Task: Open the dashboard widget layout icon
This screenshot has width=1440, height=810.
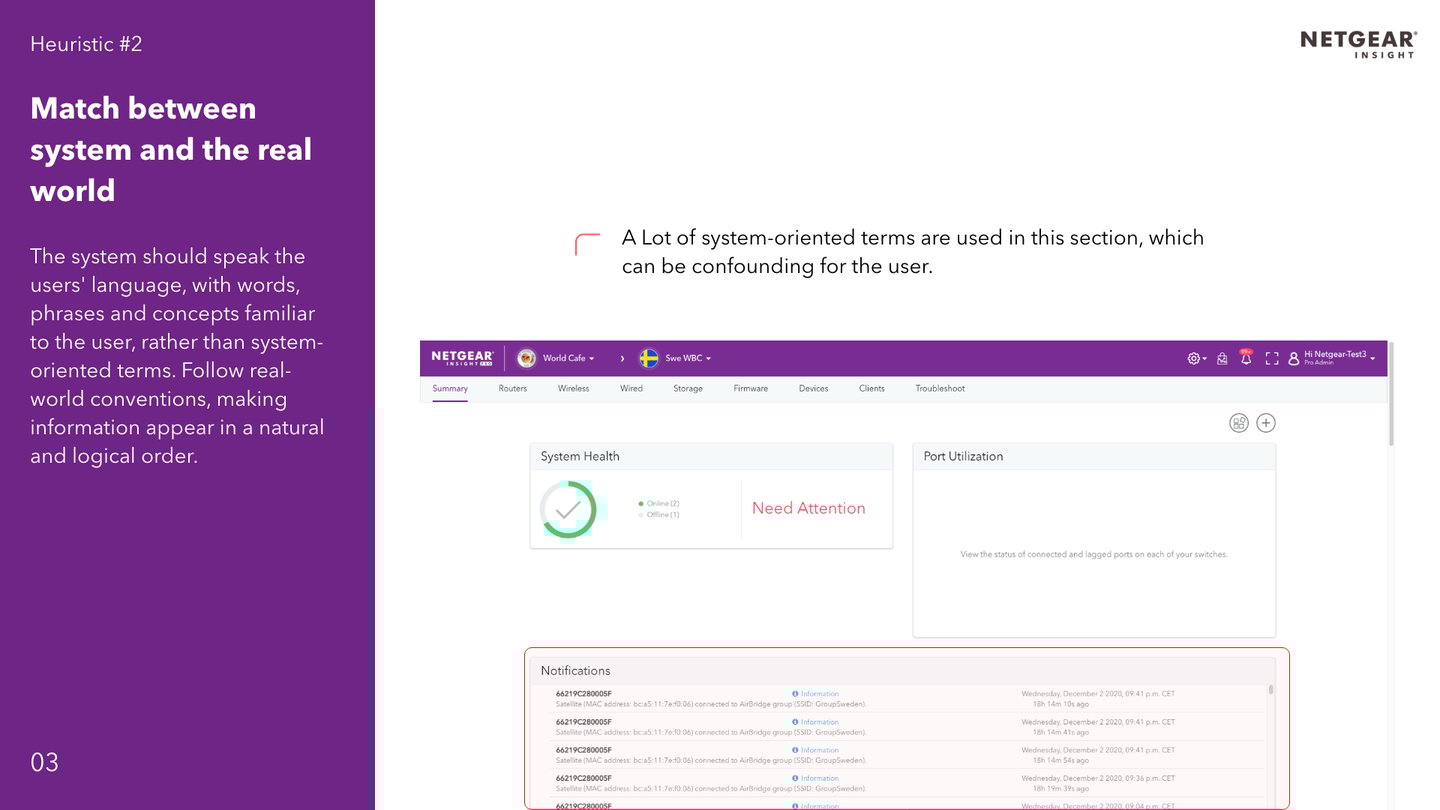Action: coord(1239,423)
